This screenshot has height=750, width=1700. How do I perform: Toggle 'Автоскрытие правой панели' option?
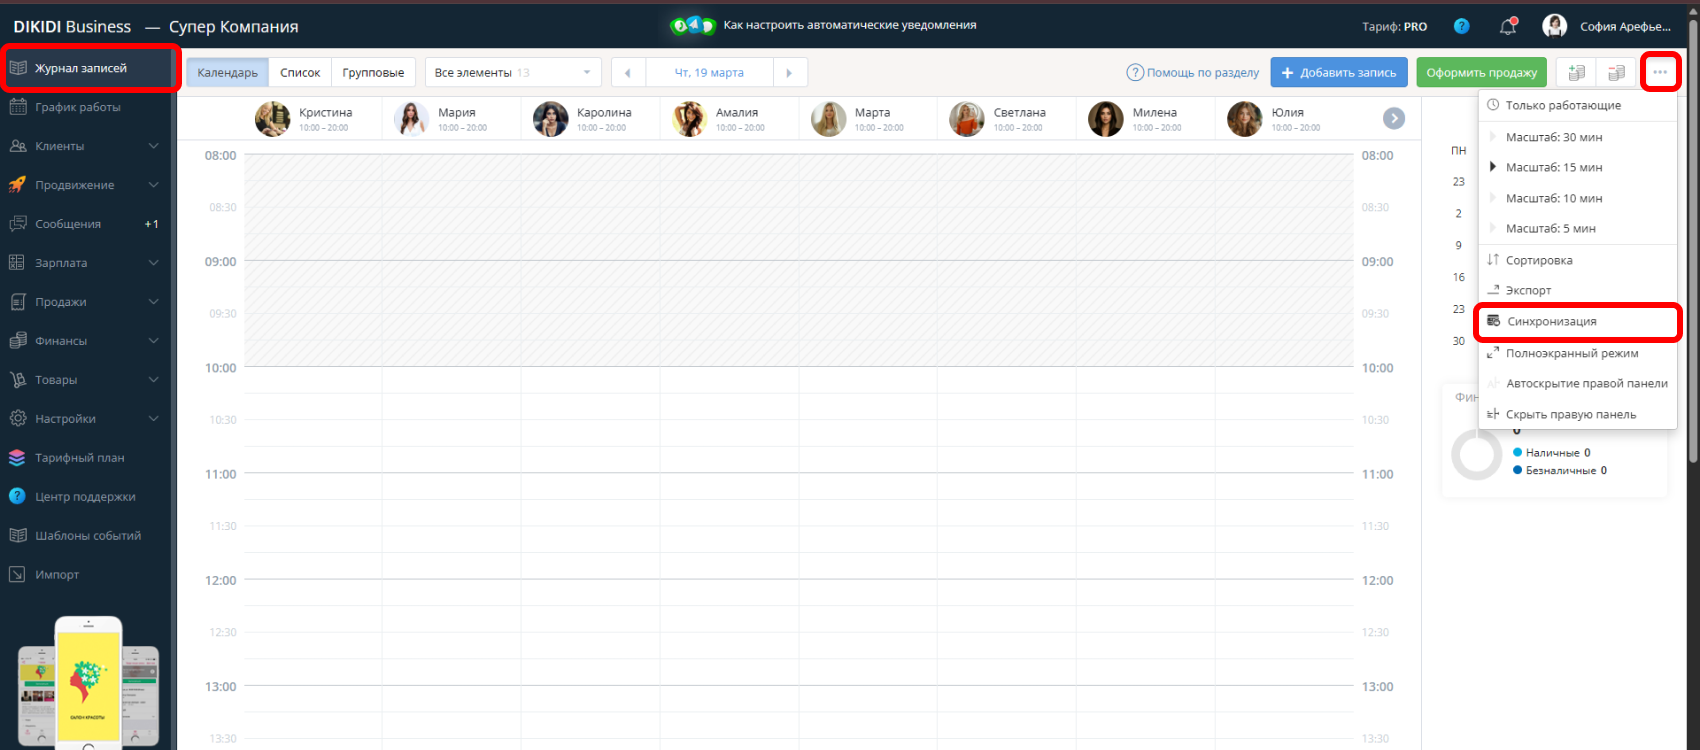click(x=1586, y=384)
